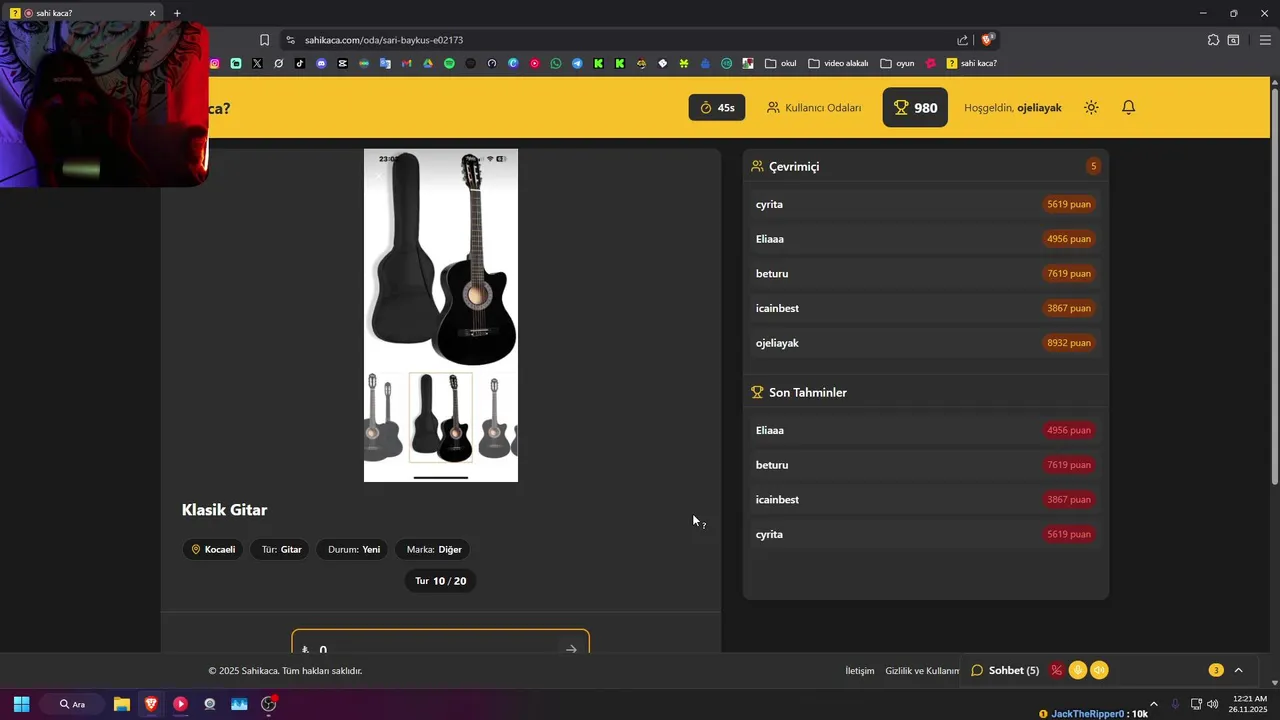Viewport: 1280px width, 720px height.
Task: Submit guess with the arrow button
Action: tap(571, 649)
